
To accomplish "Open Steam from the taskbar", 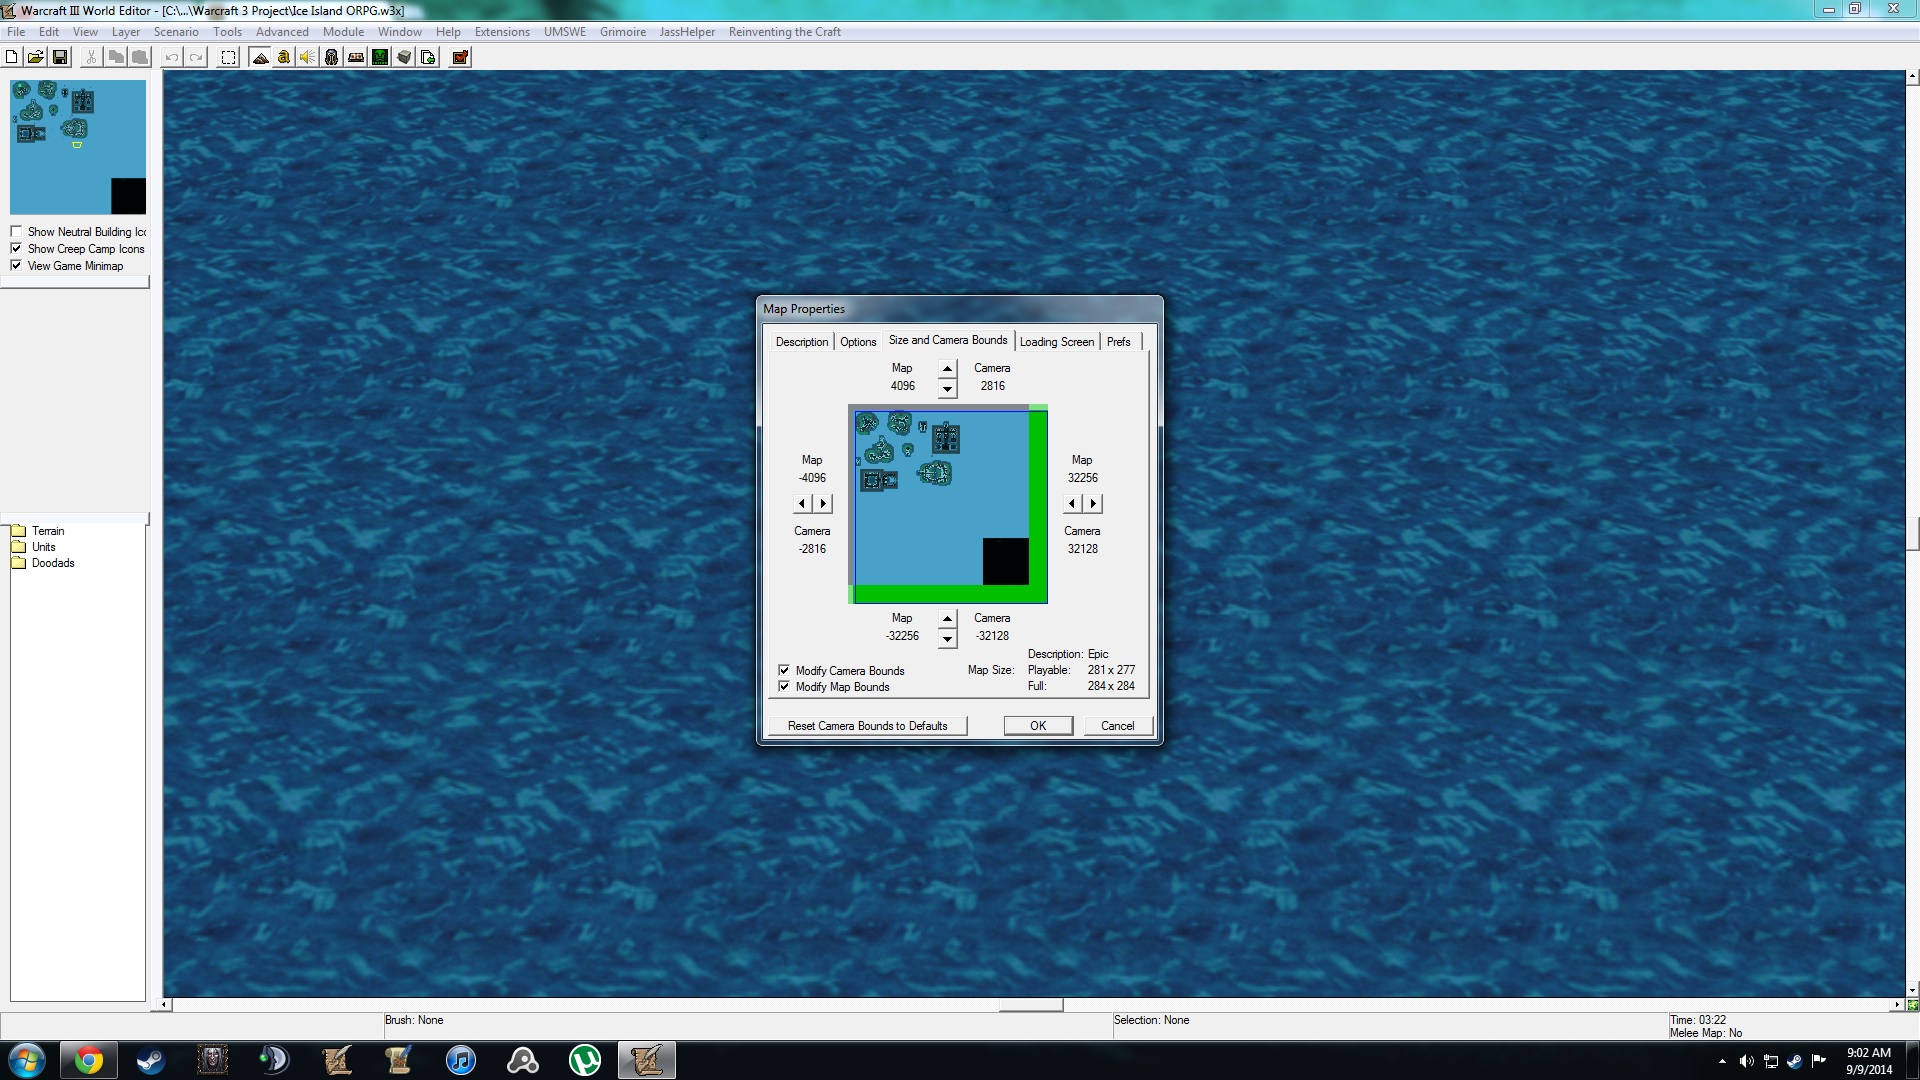I will 150,1060.
